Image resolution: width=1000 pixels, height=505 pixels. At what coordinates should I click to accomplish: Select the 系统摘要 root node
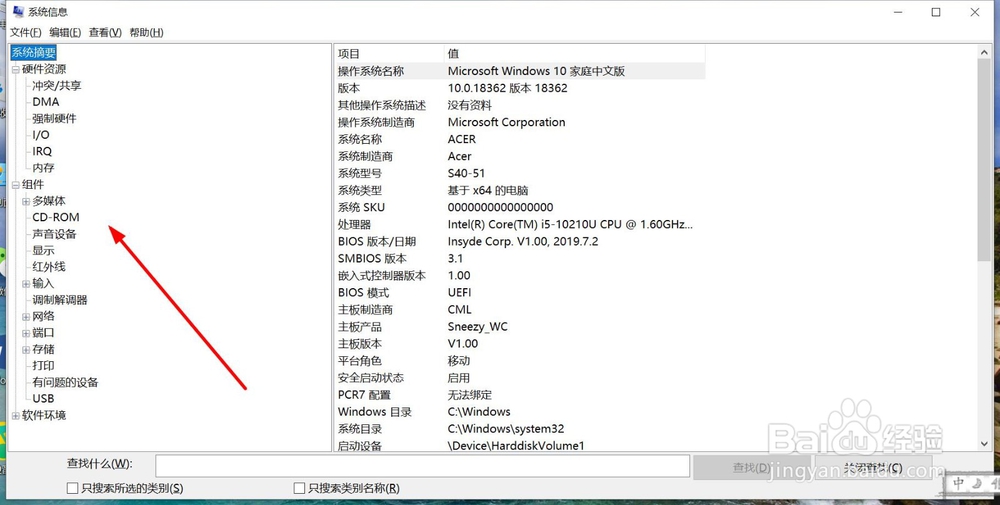(34, 52)
